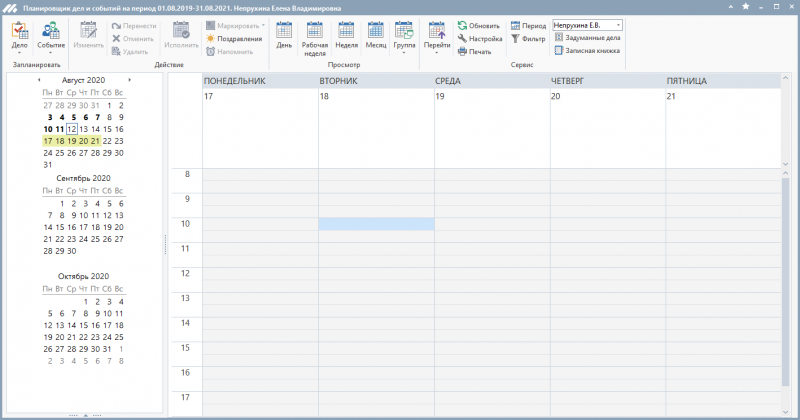Image resolution: width=800 pixels, height=420 pixels.
Task: Click the all-day area scroll down arrow
Action: (785, 164)
